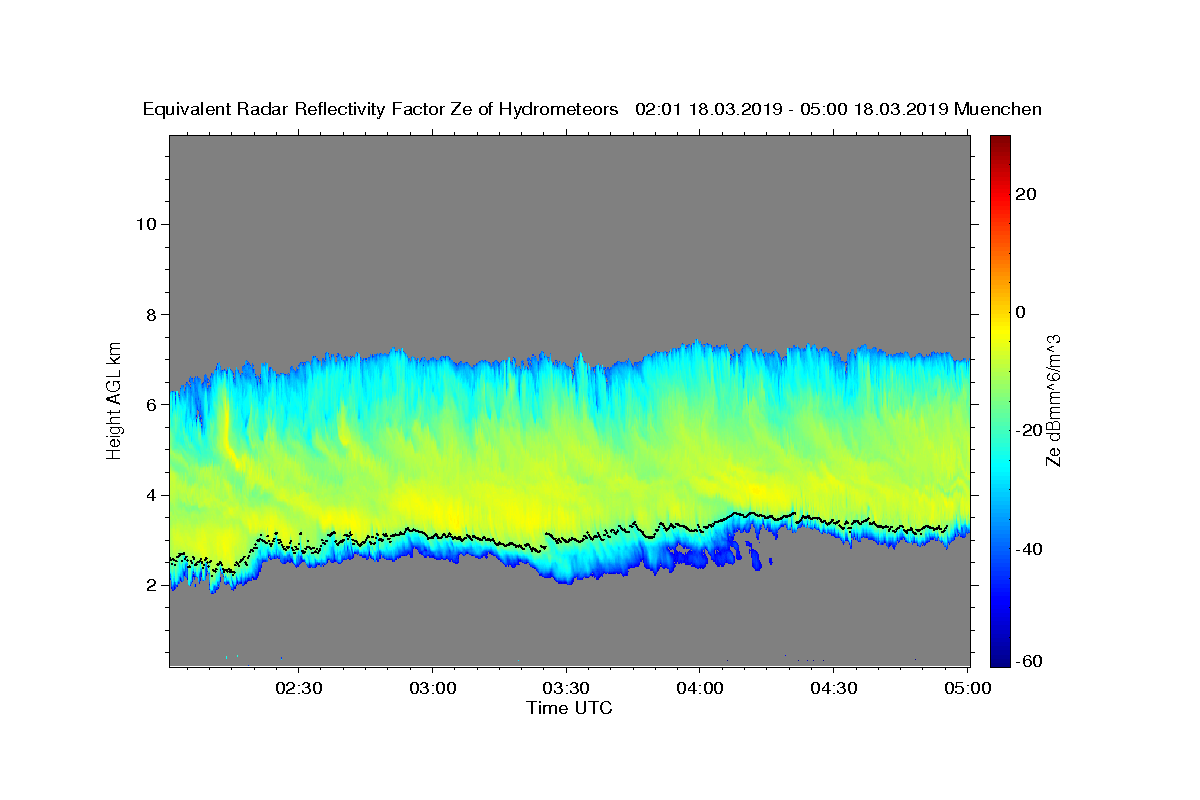Click the 04:30 time axis label

(x=834, y=689)
